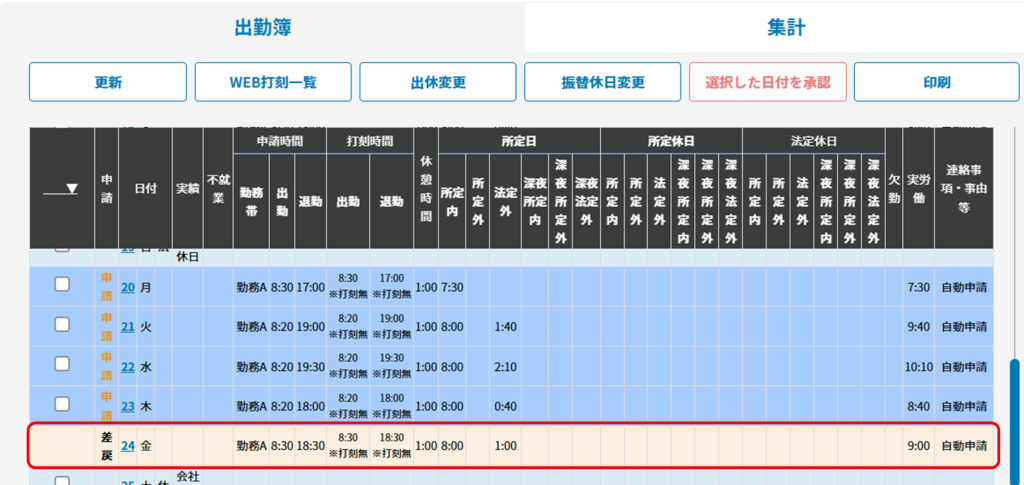The image size is (1024, 485).
Task: Open date link 21 in the table
Action: coord(128,327)
